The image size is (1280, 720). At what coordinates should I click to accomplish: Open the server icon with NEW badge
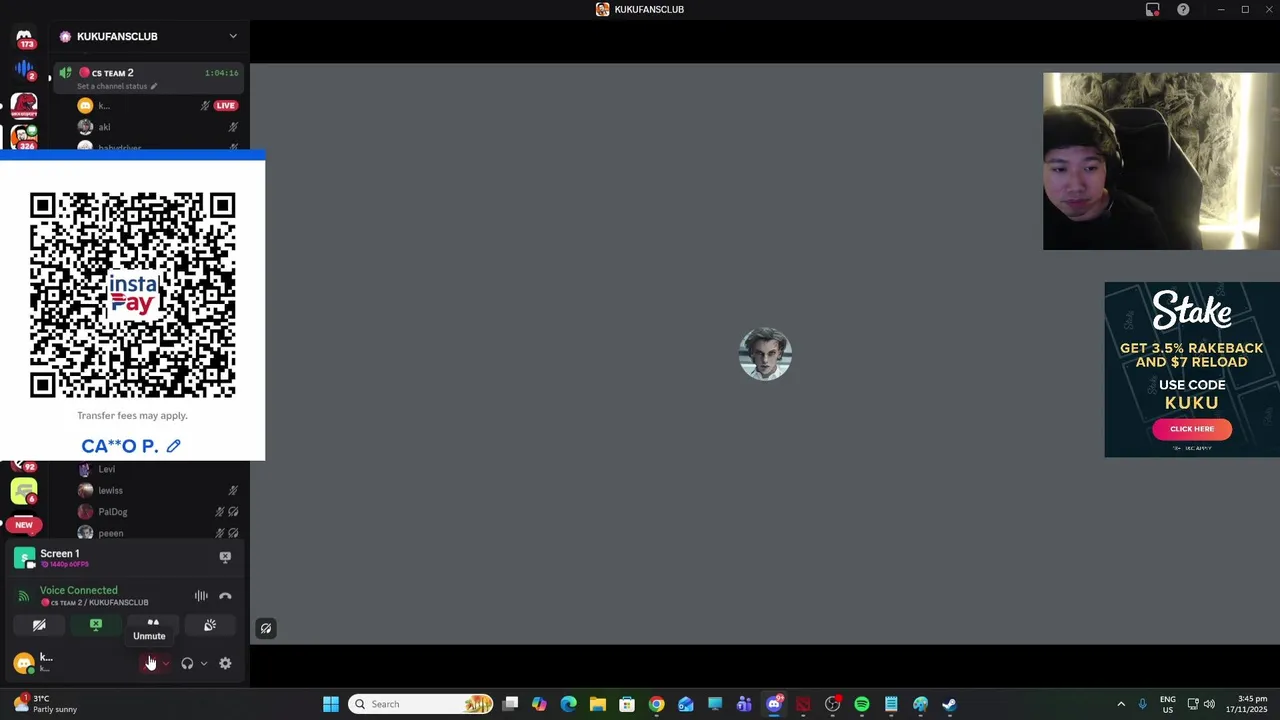[24, 524]
